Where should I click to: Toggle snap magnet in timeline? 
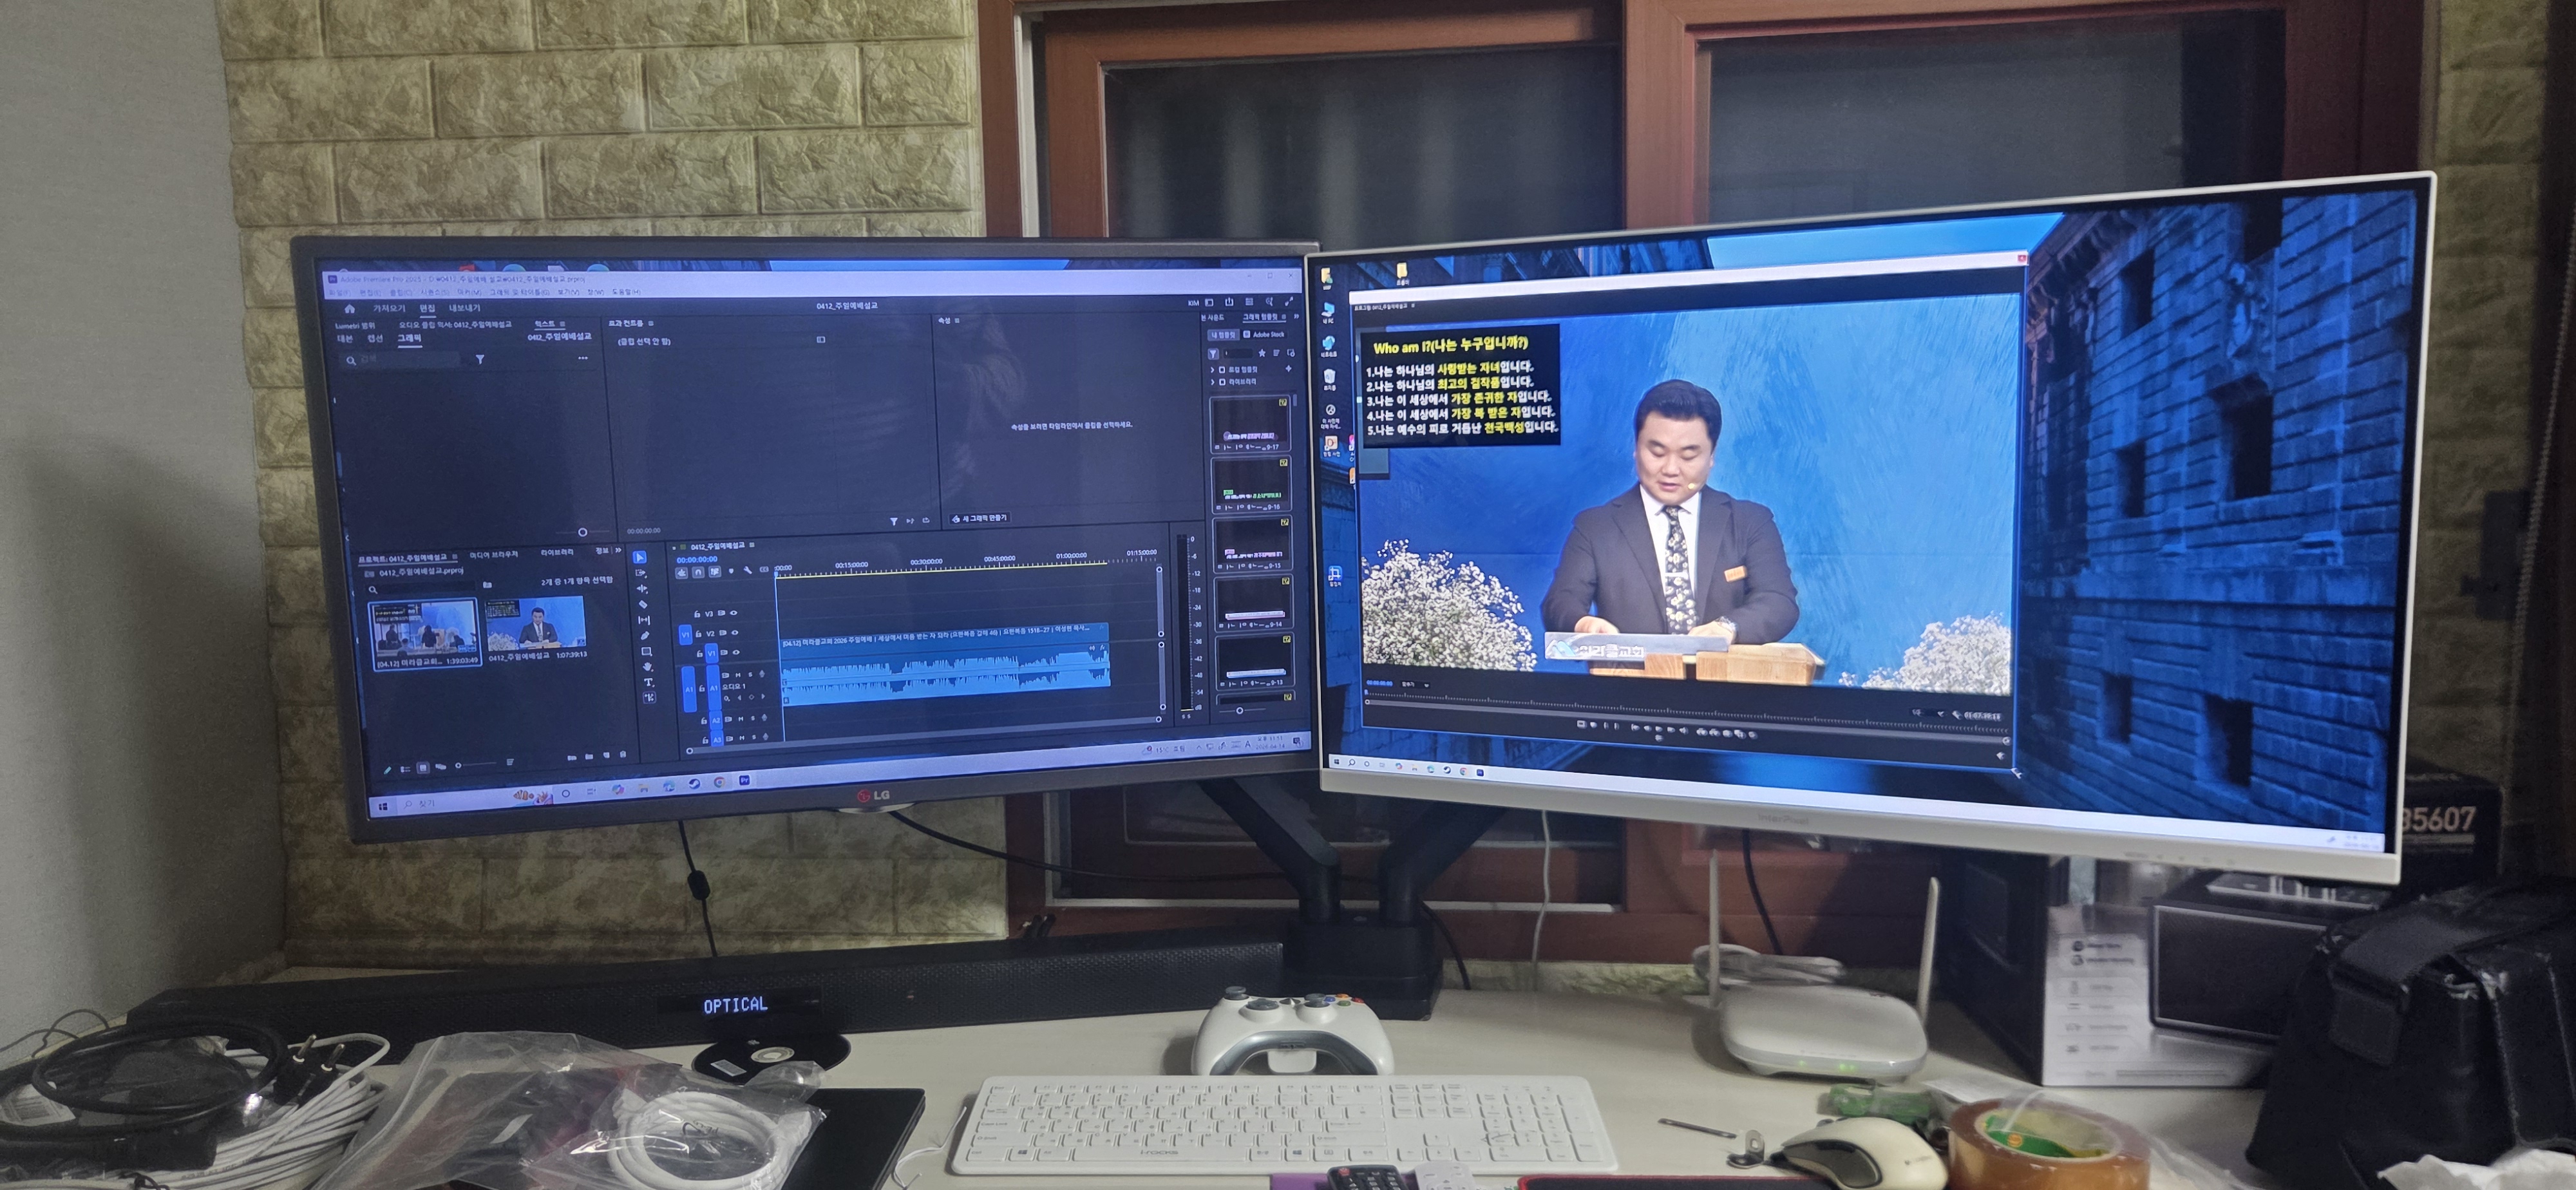click(x=699, y=572)
